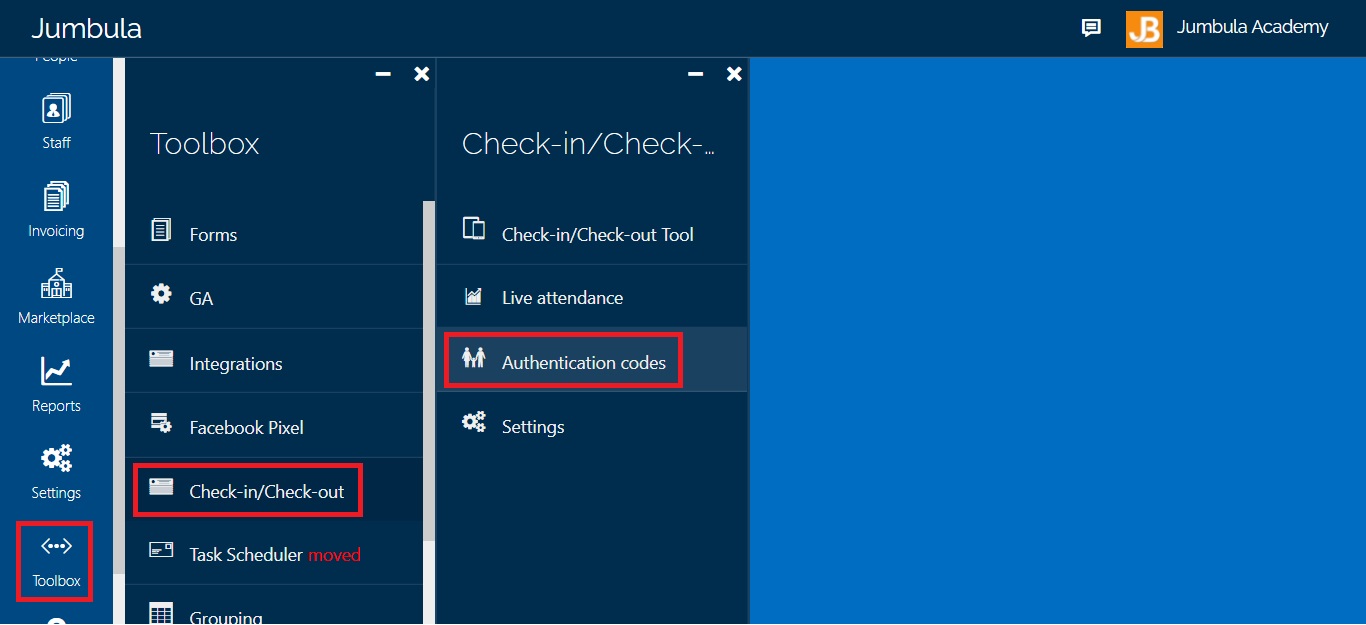This screenshot has width=1366, height=625.
Task: Open the Settings gears icon in sidebar
Action: [x=56, y=459]
